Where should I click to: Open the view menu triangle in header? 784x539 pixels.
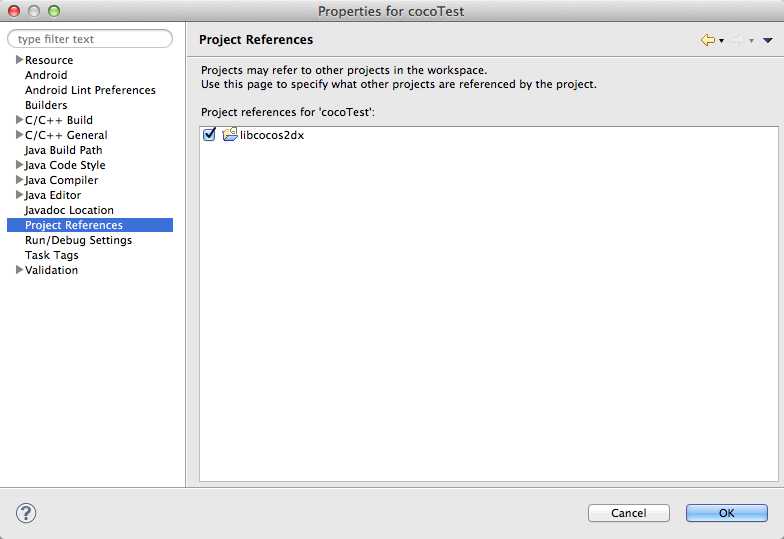tap(768, 40)
